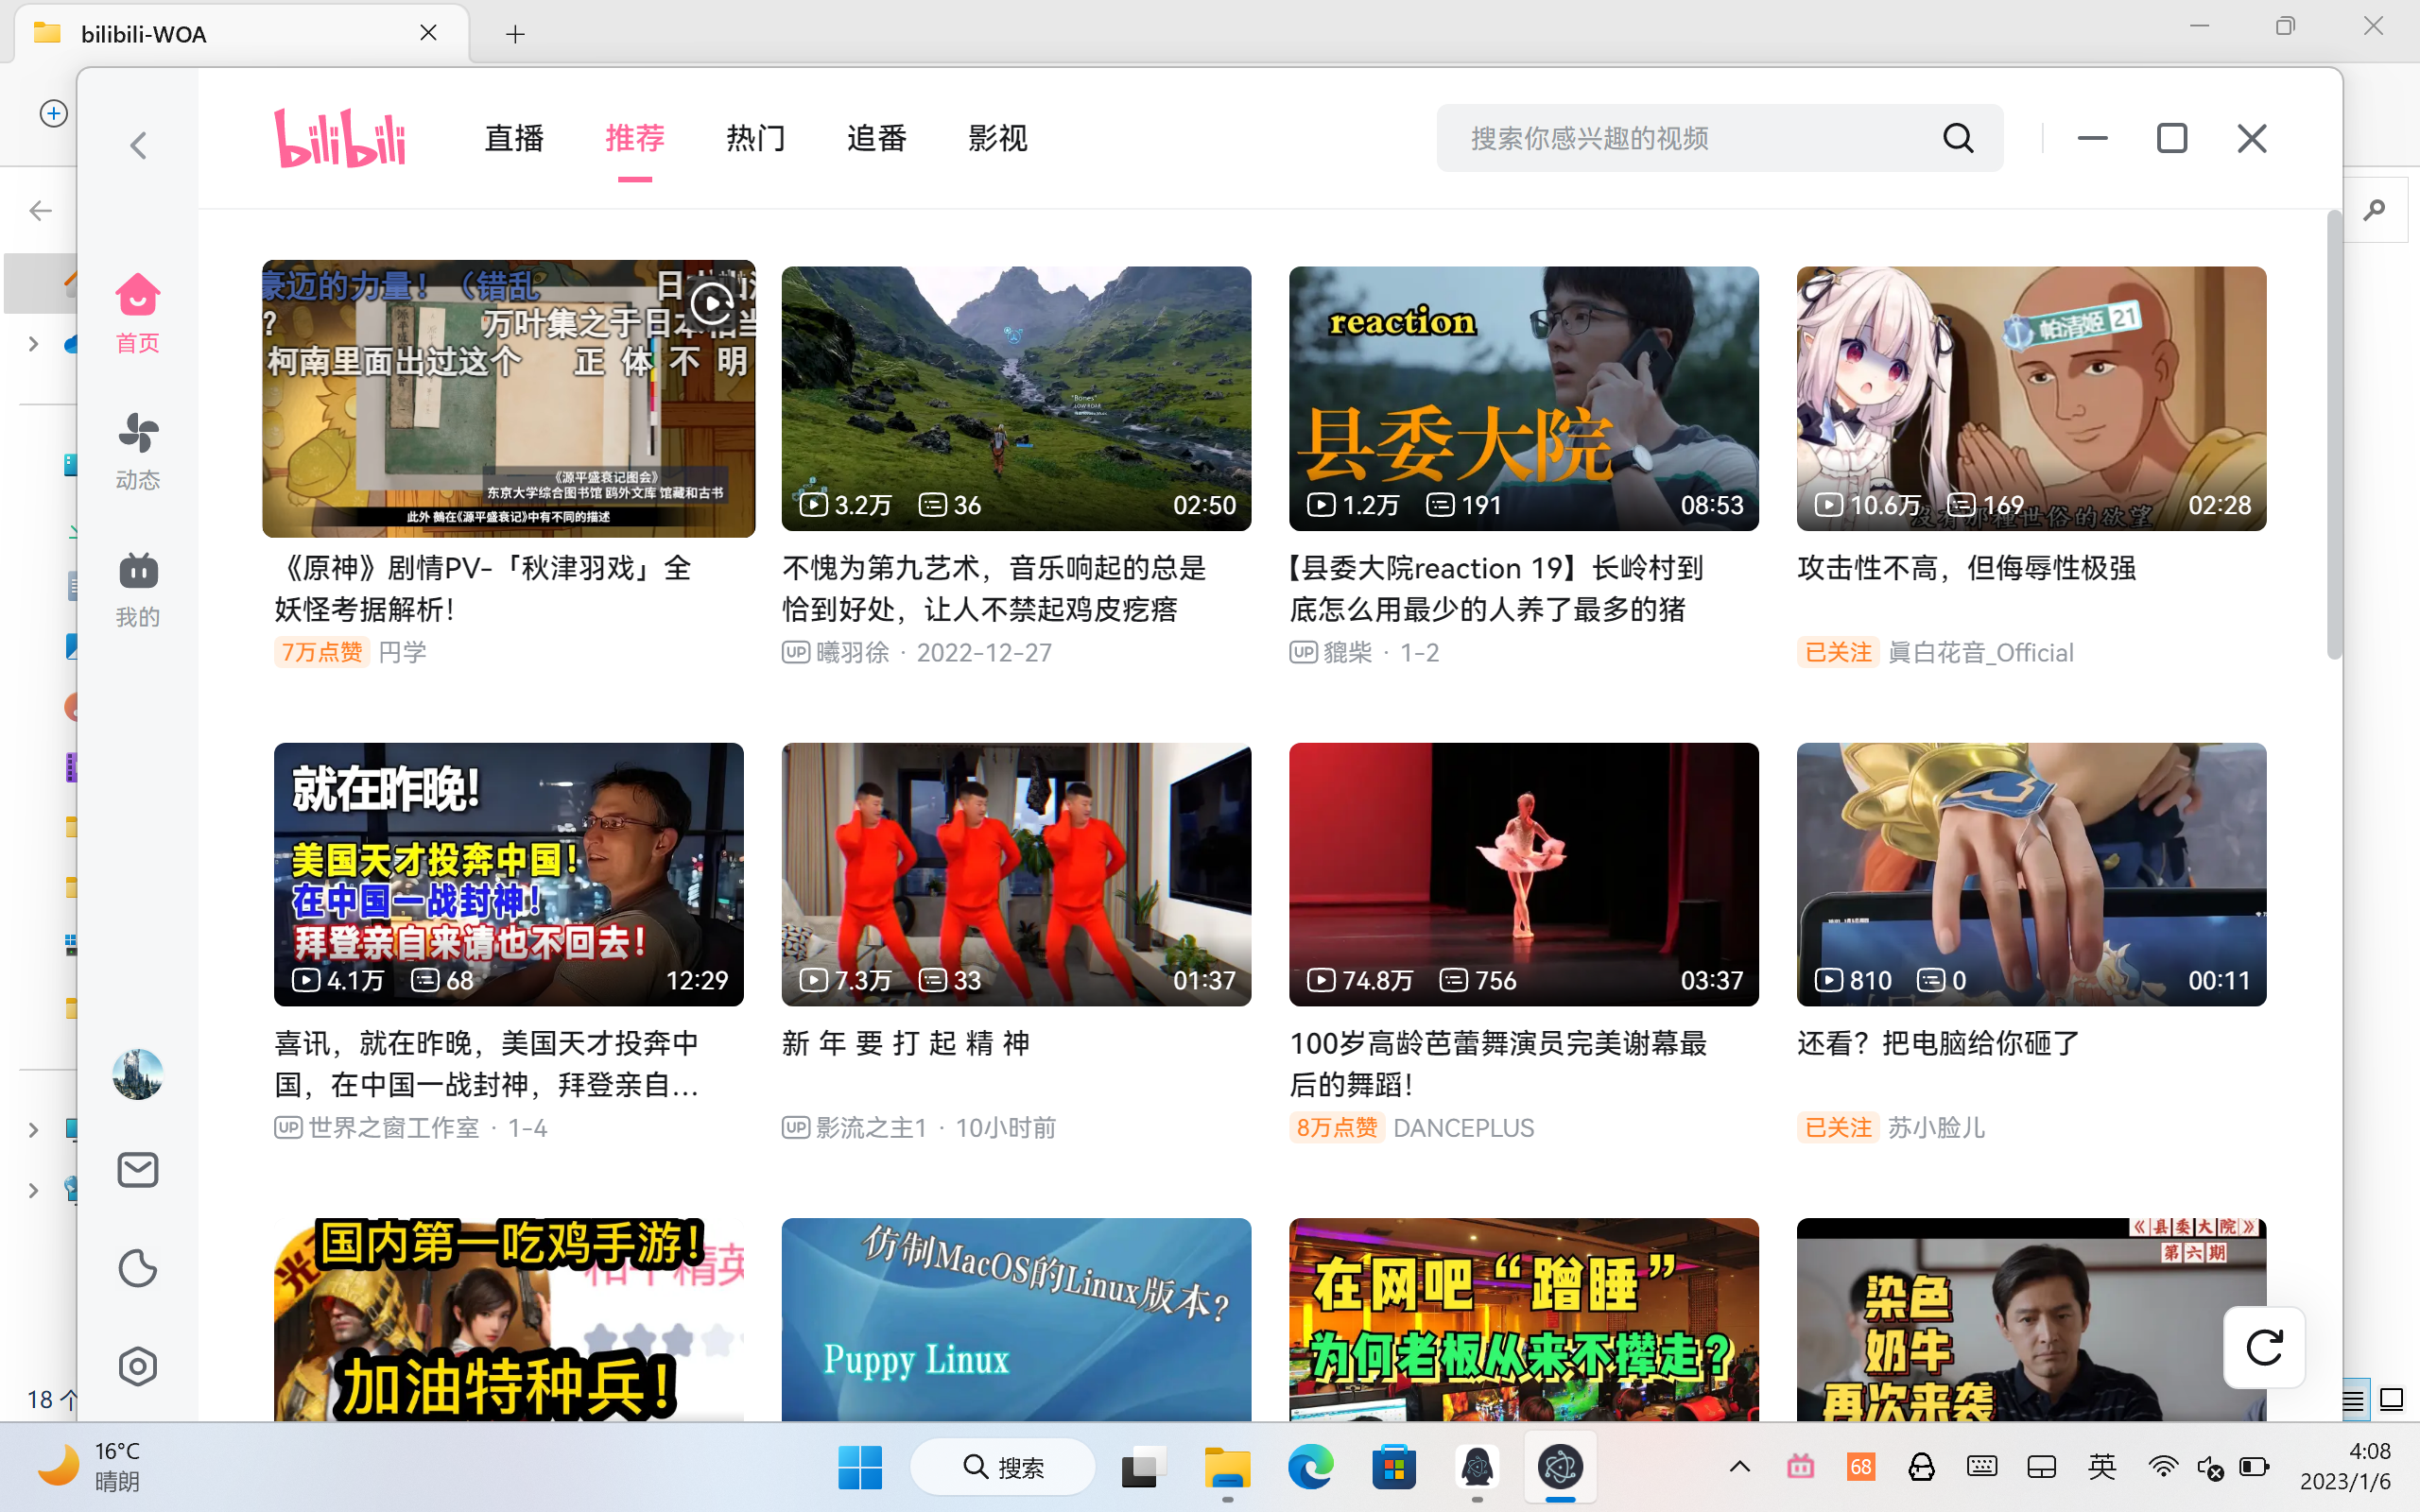Switch to the 热门 tab

point(755,138)
